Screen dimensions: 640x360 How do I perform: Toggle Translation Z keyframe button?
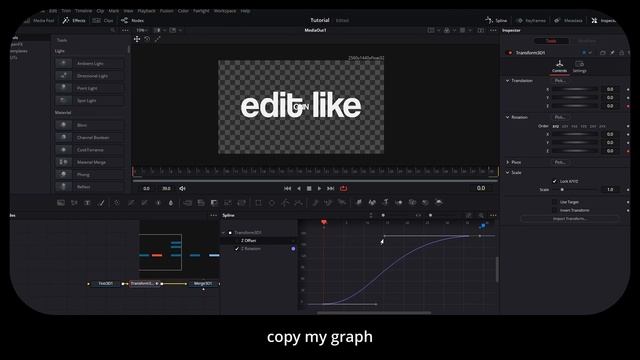tap(628, 106)
